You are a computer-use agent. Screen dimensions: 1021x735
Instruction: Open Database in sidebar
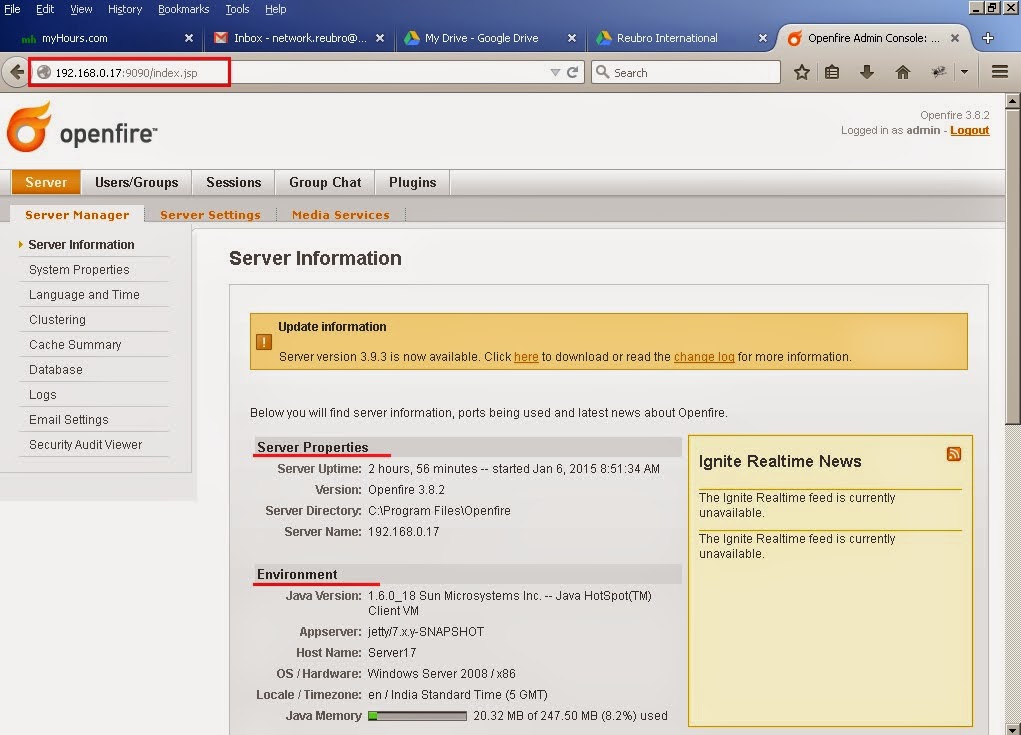coord(56,370)
